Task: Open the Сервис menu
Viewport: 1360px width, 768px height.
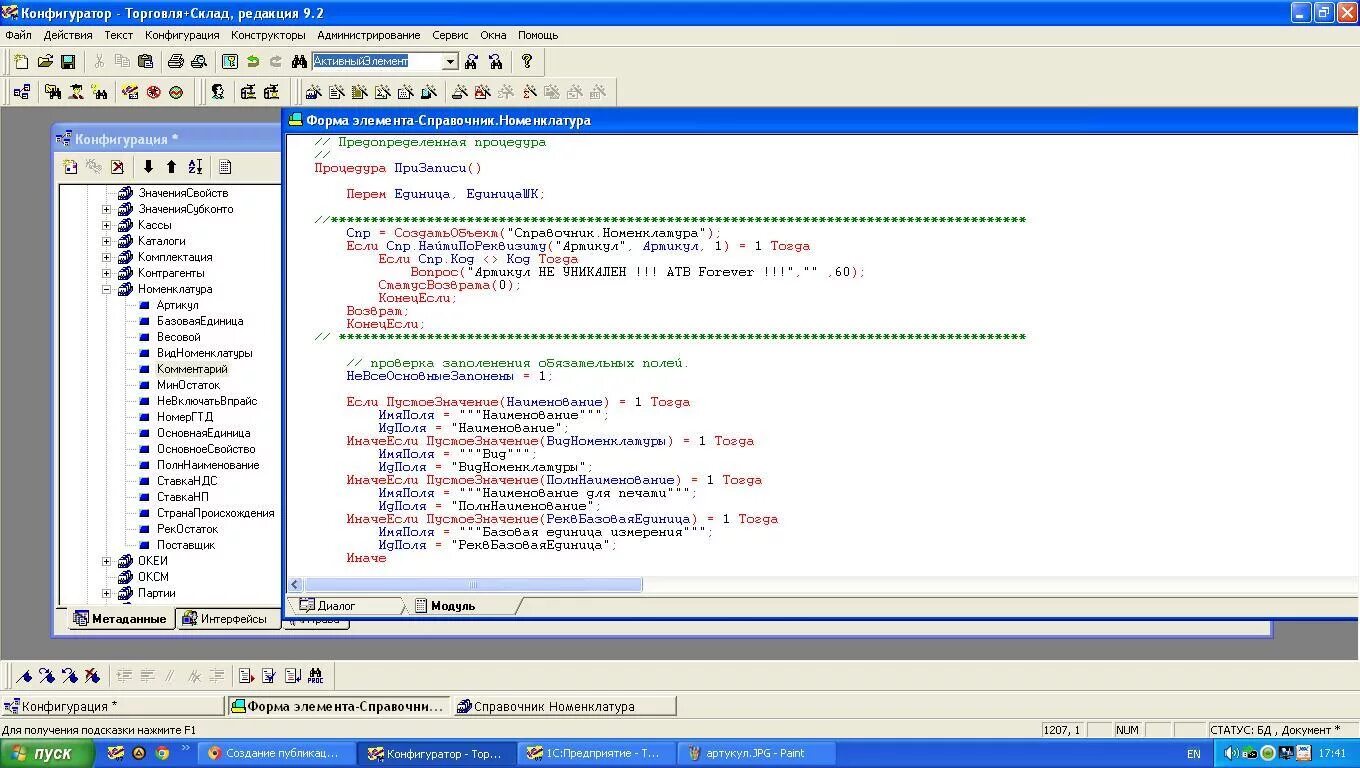Action: [450, 35]
